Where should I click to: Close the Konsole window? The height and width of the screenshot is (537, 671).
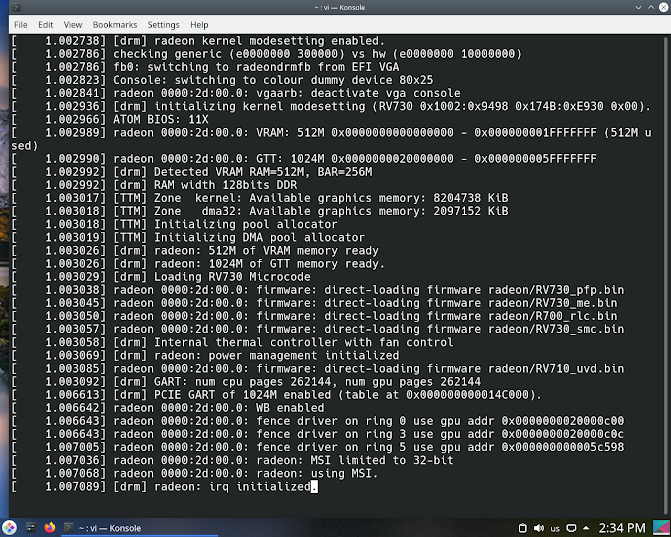[x=664, y=7]
